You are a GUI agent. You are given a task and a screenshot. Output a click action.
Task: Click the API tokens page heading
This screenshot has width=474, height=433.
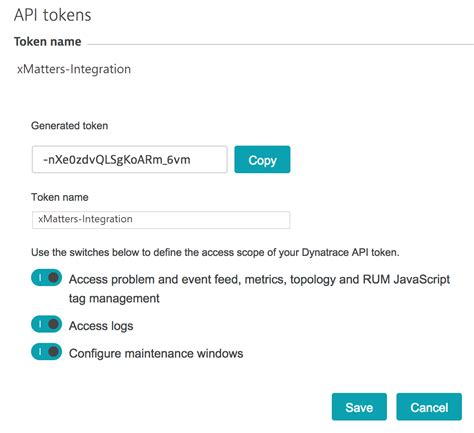point(53,15)
